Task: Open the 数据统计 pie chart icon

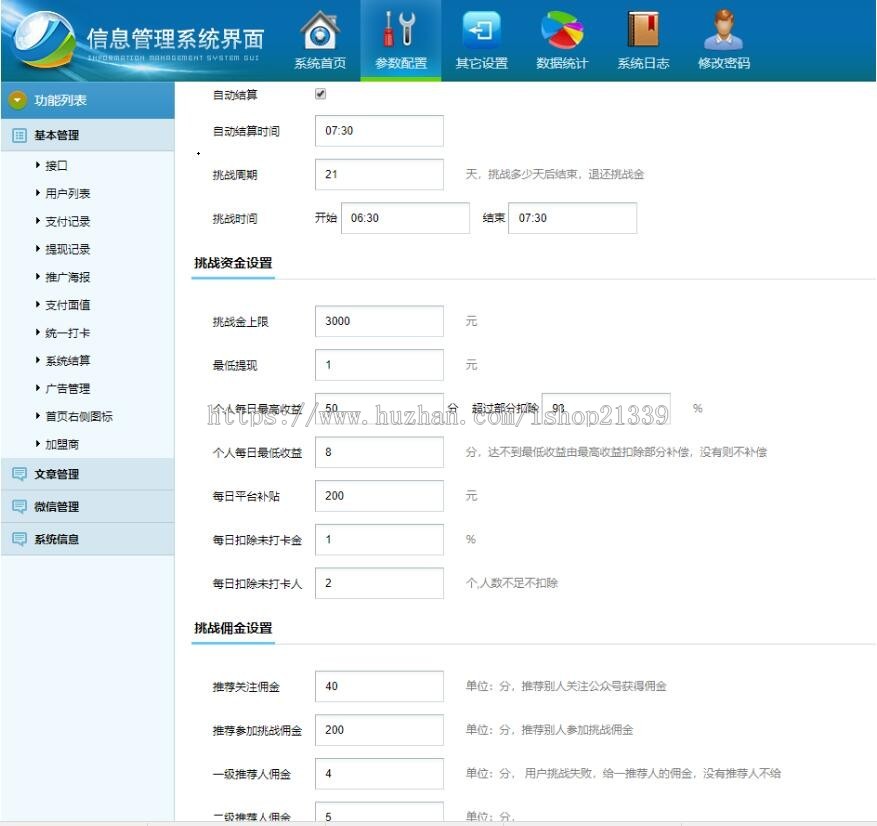Action: [562, 30]
